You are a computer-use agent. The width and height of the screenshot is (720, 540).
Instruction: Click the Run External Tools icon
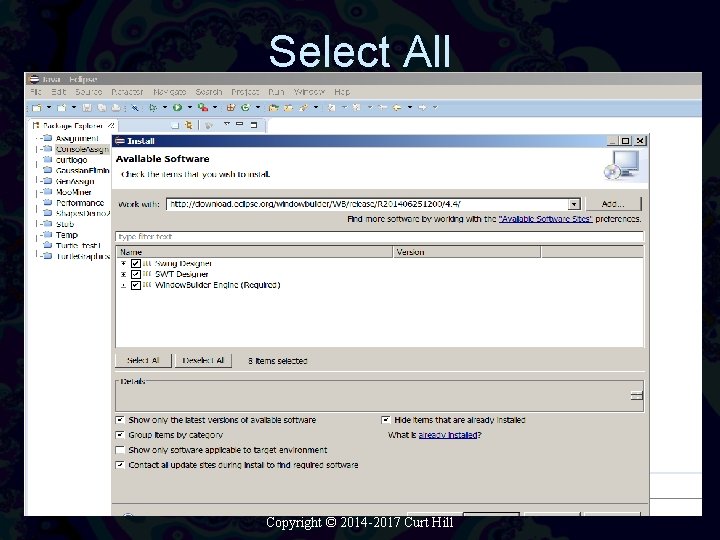(202, 108)
